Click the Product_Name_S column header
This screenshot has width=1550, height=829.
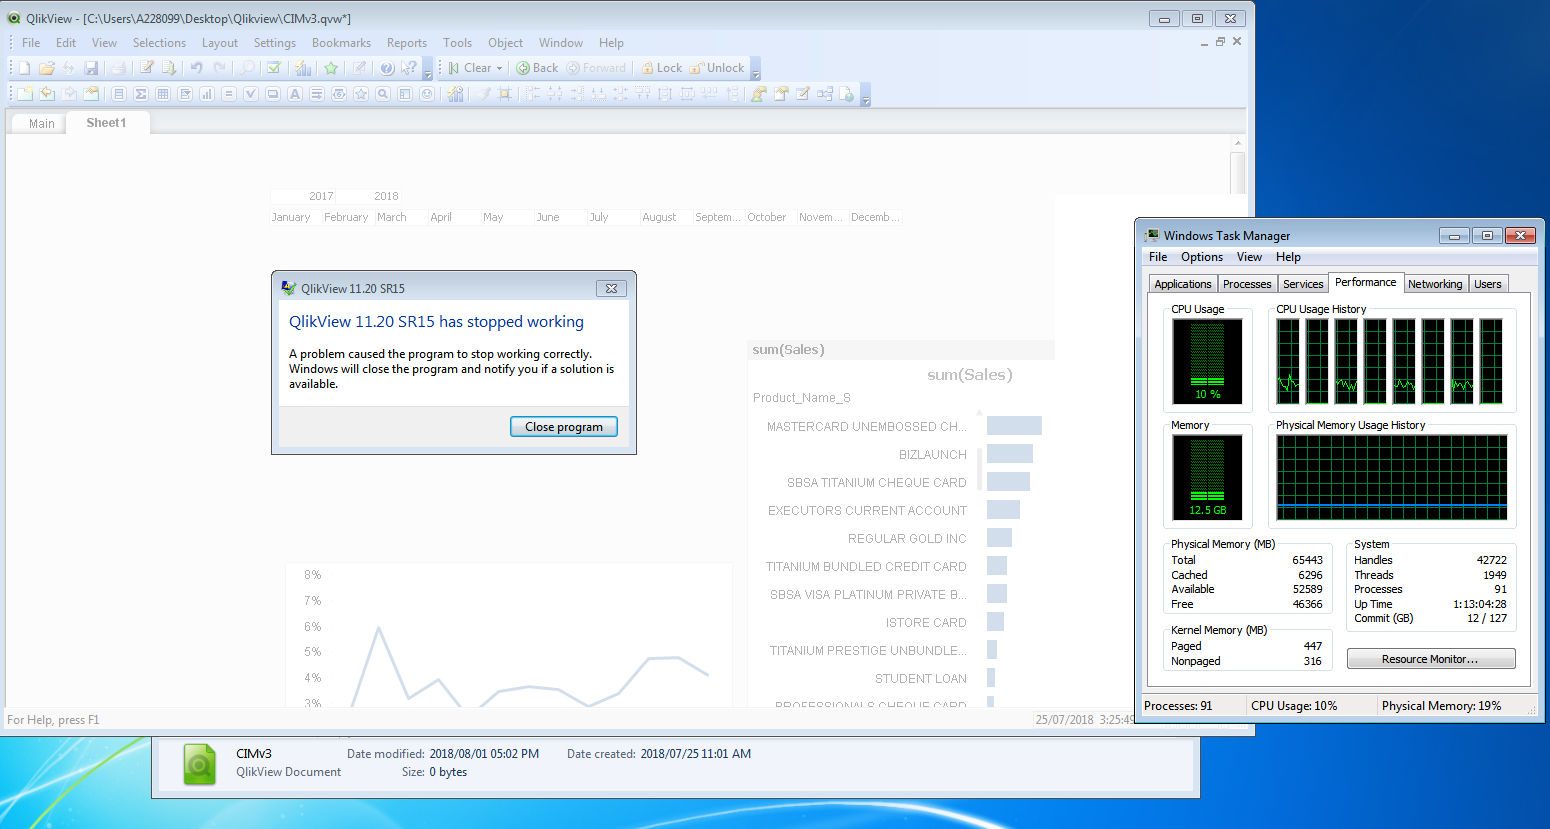(x=801, y=397)
